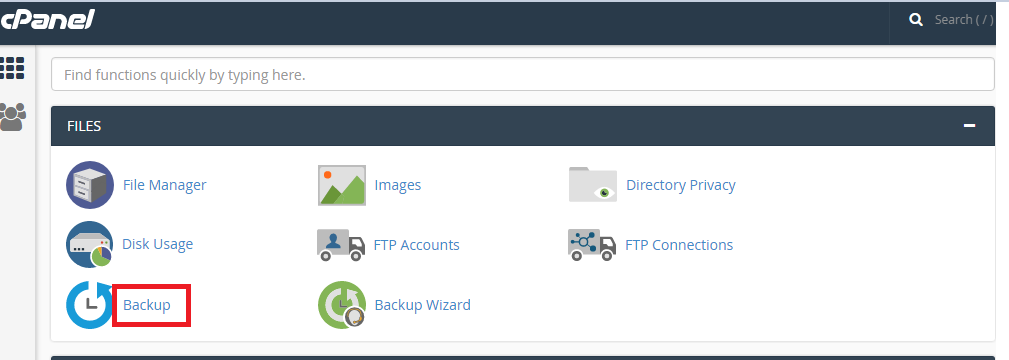Open the Disk Usage drive icon
The width and height of the screenshot is (1009, 360).
(x=89, y=244)
